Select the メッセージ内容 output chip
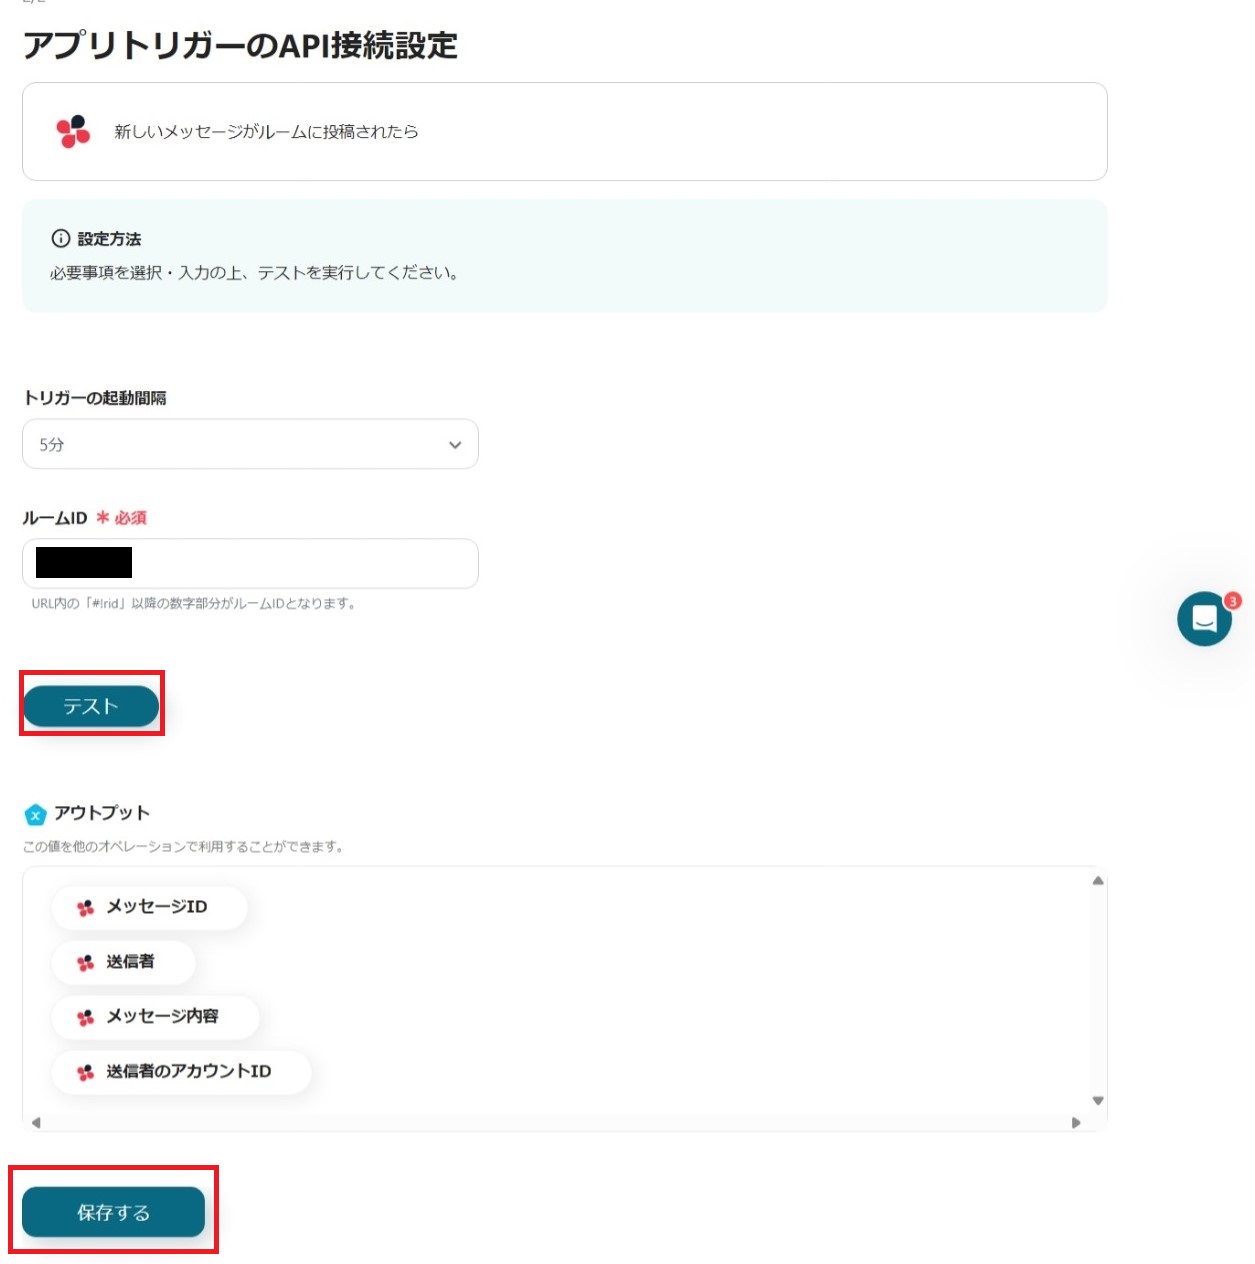The image size is (1255, 1264). (155, 1016)
